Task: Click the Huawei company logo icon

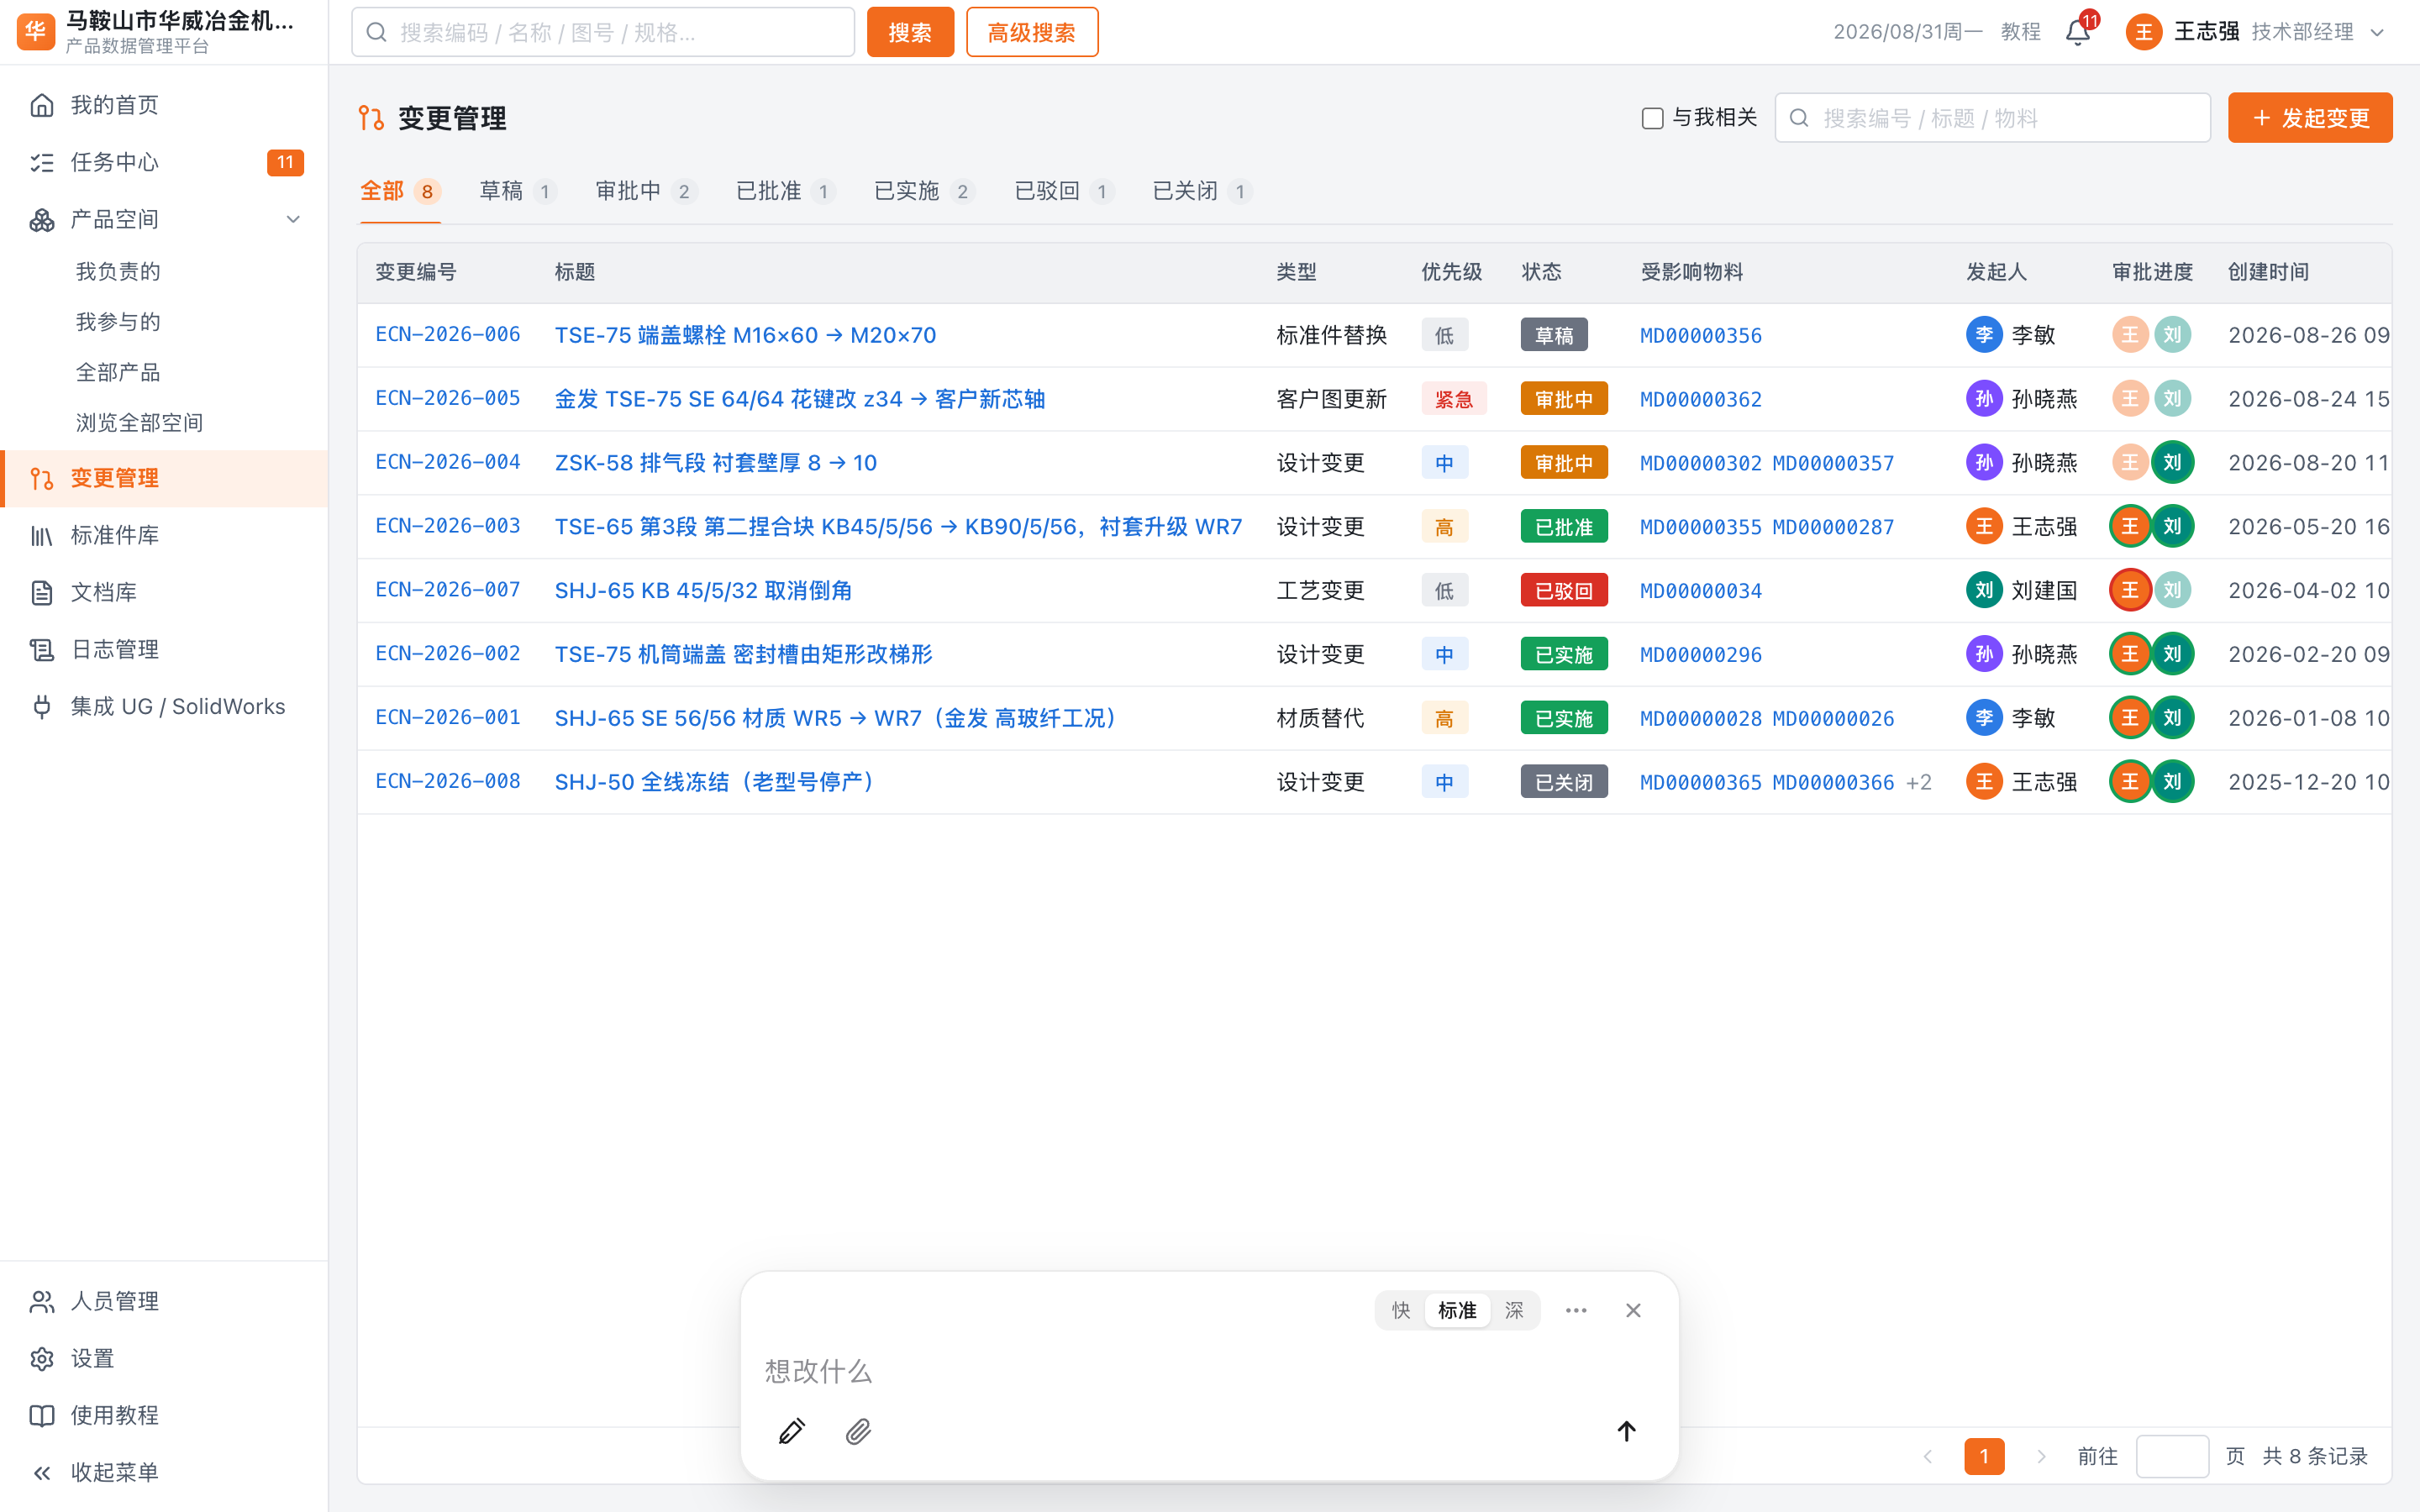Action: (36, 31)
